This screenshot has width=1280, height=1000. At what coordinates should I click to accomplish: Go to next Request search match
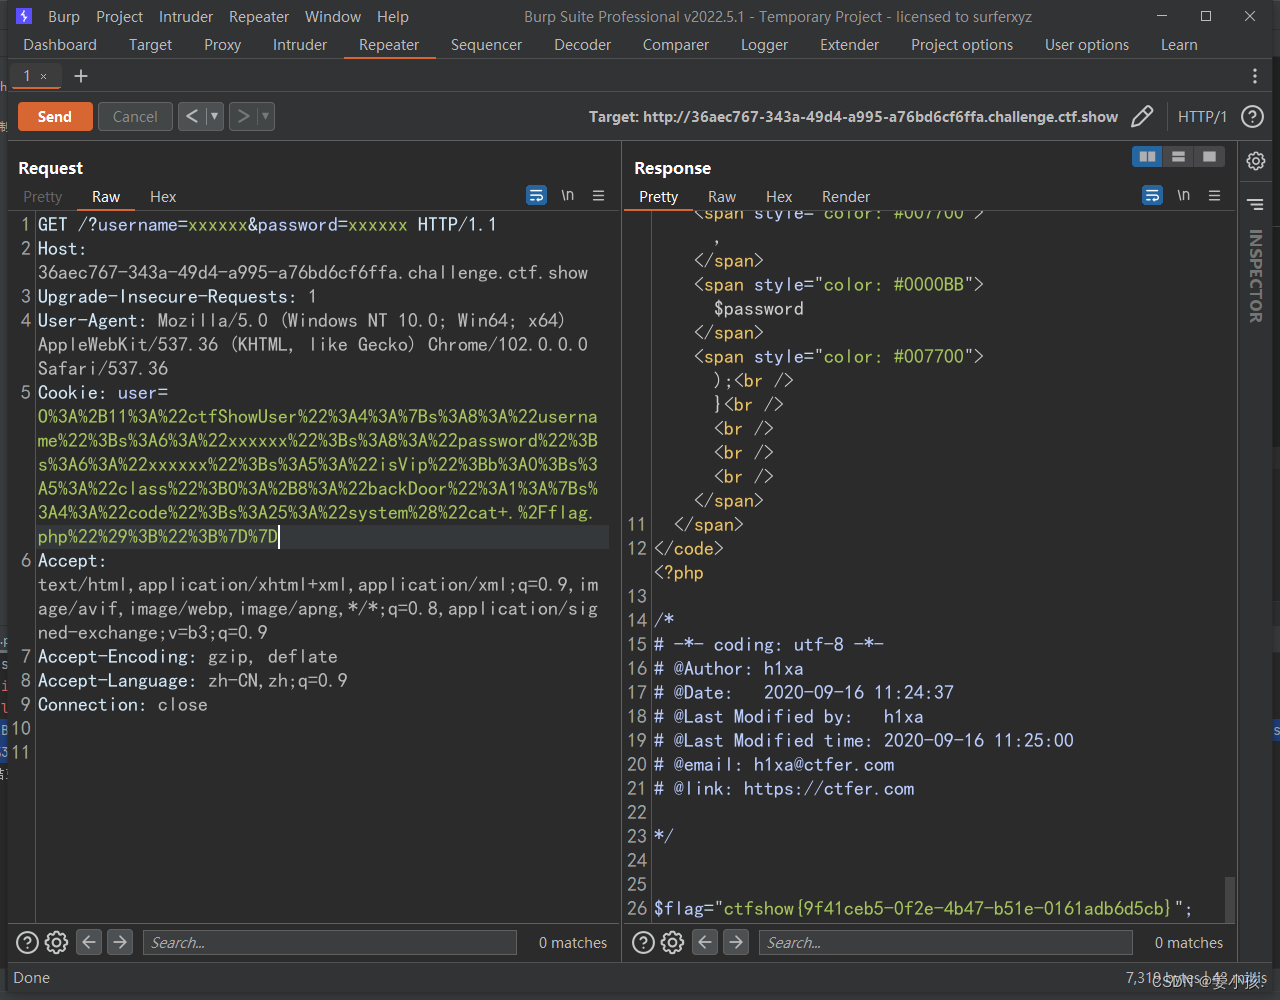(120, 942)
